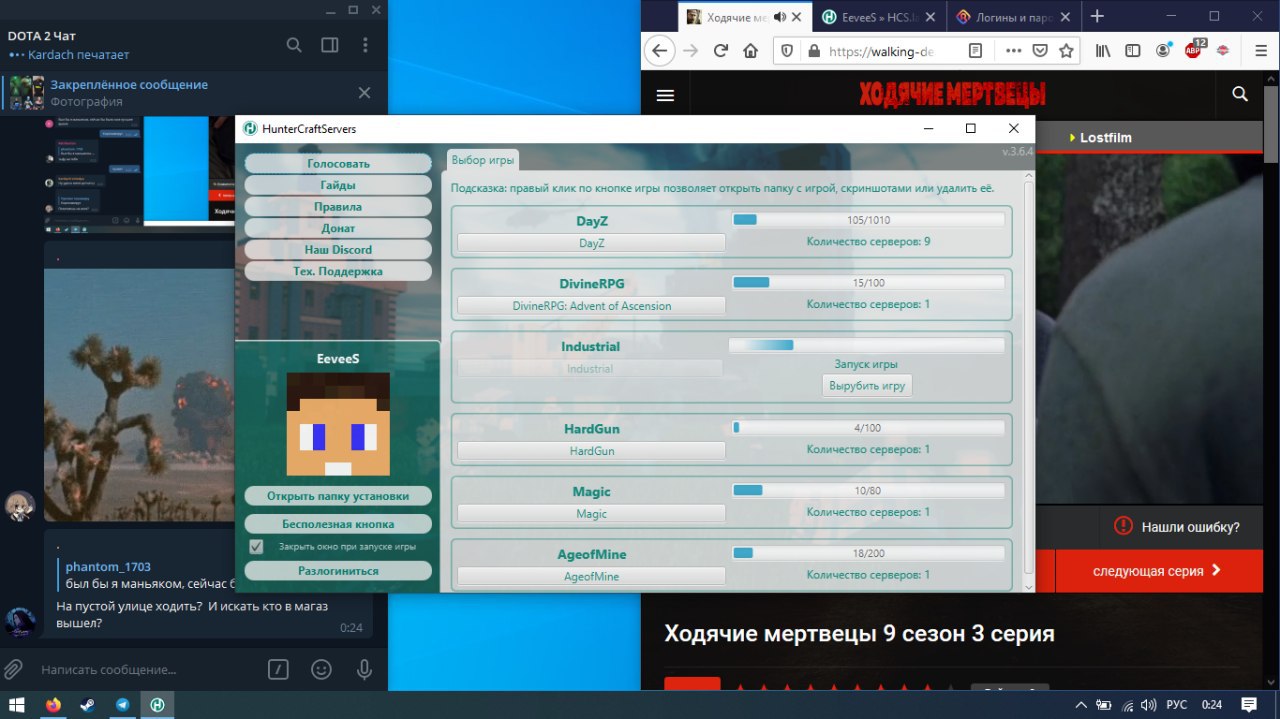Image resolution: width=1280 pixels, height=719 pixels.
Task: Dismiss the pinned message in Telegram
Action: (364, 93)
